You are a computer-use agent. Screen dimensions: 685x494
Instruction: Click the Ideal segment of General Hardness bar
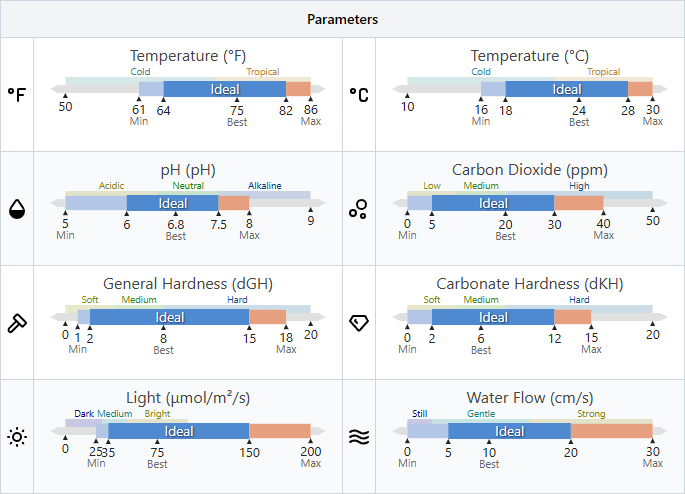click(169, 317)
